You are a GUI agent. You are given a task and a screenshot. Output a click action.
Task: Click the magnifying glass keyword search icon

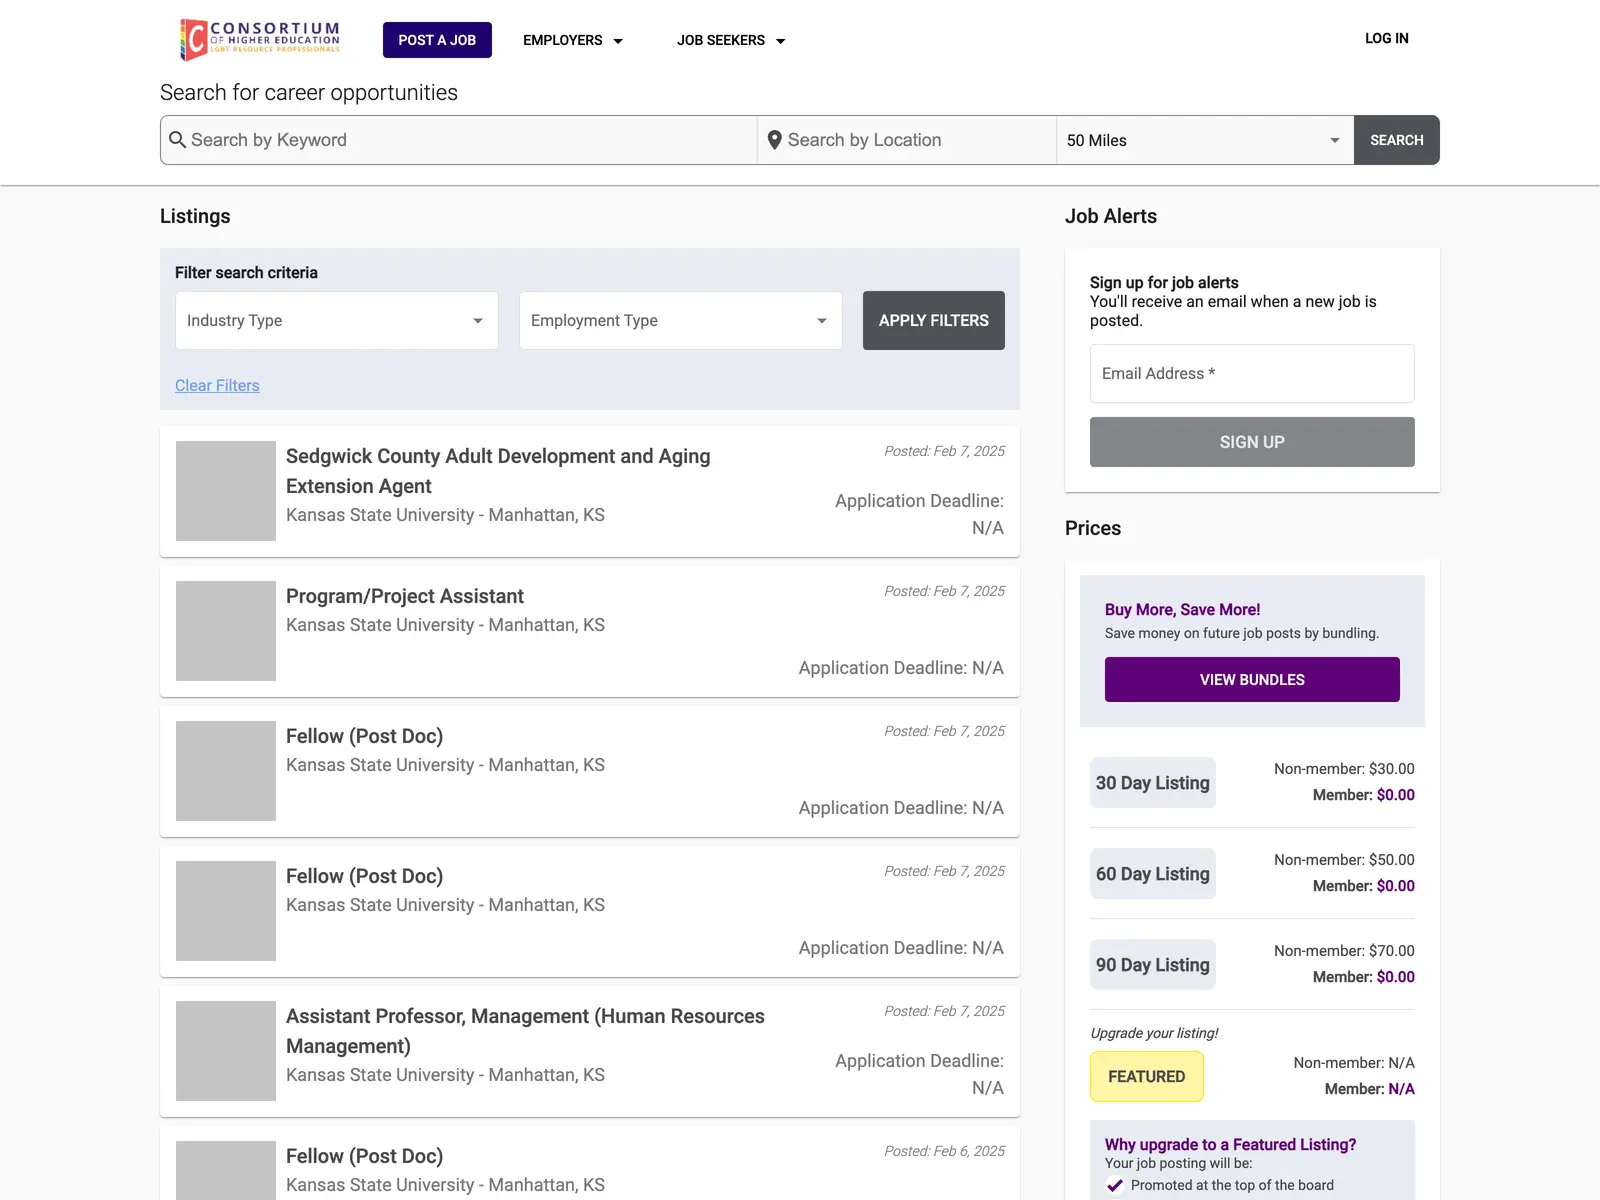(177, 139)
